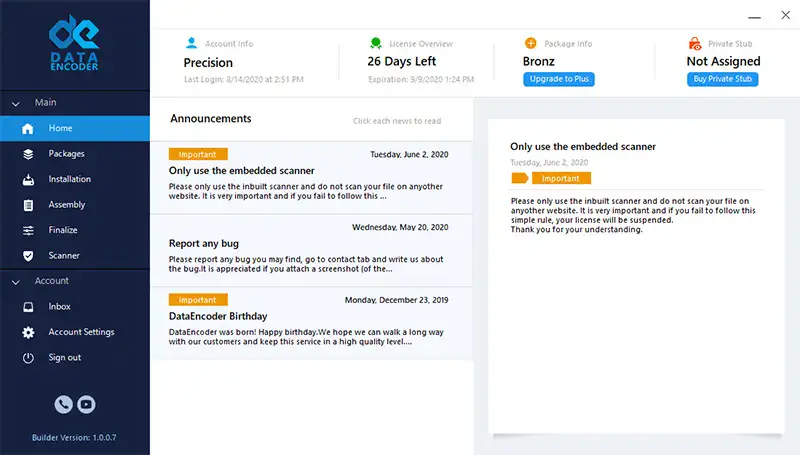Click the green License Overview badge icon
800x455 pixels.
[376, 43]
